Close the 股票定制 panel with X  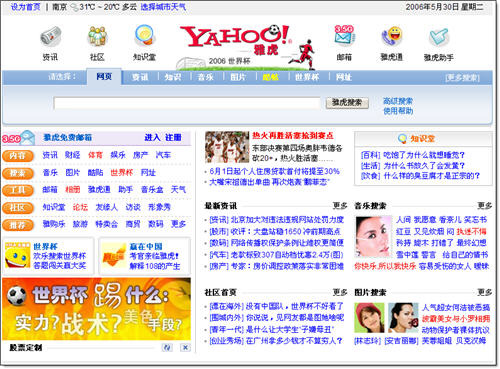[185, 348]
